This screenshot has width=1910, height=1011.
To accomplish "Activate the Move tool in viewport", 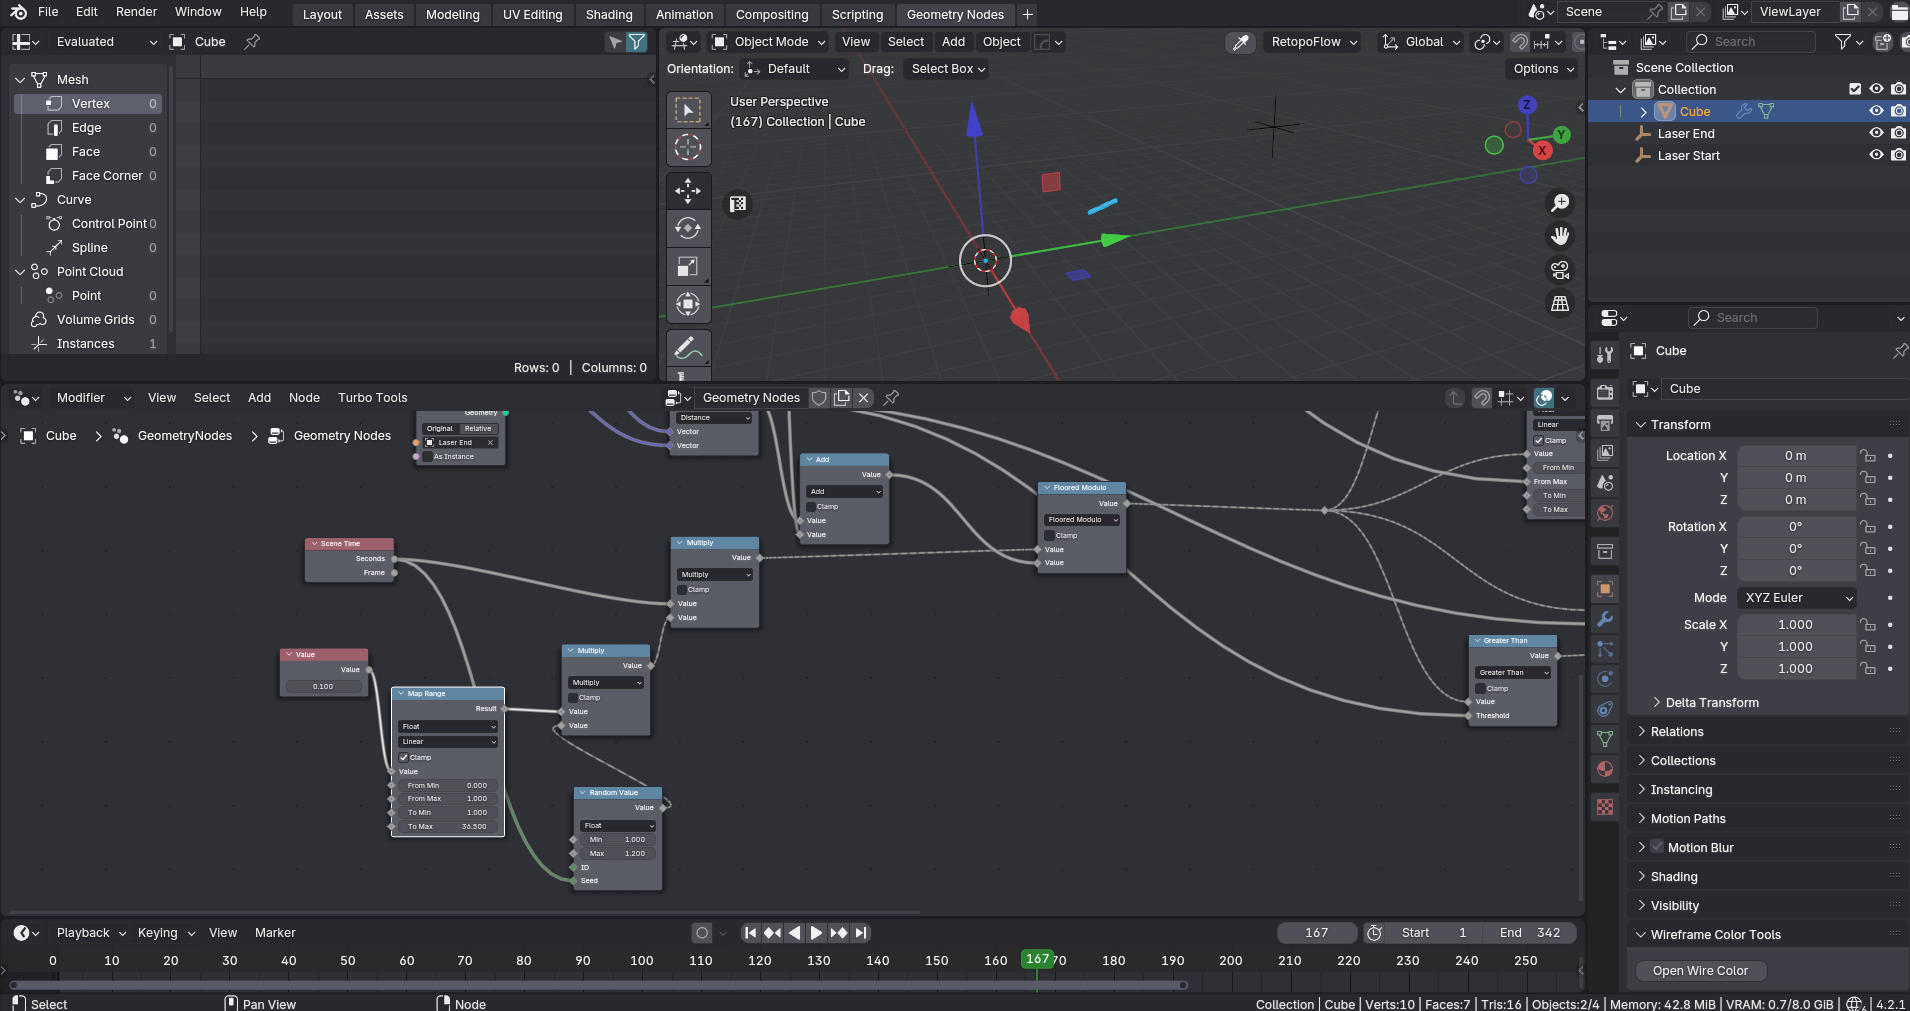I will (688, 190).
